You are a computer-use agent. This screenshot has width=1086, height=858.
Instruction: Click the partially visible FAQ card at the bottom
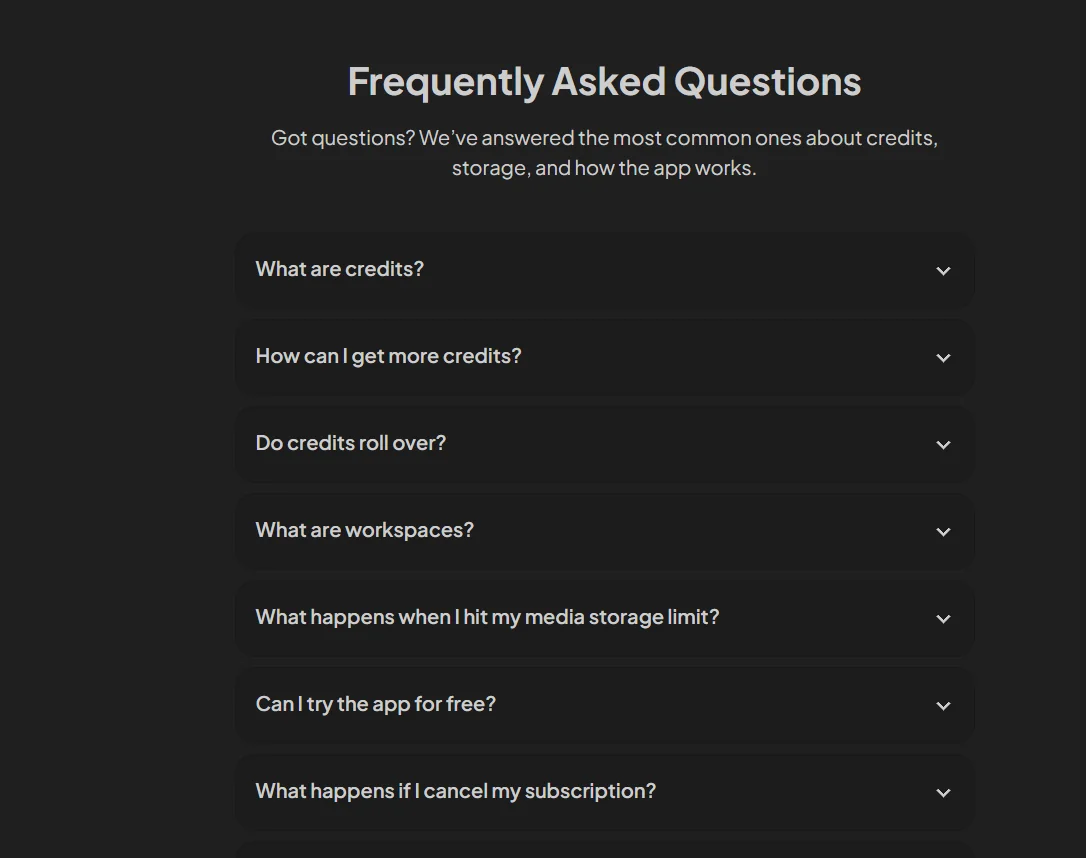[604, 850]
